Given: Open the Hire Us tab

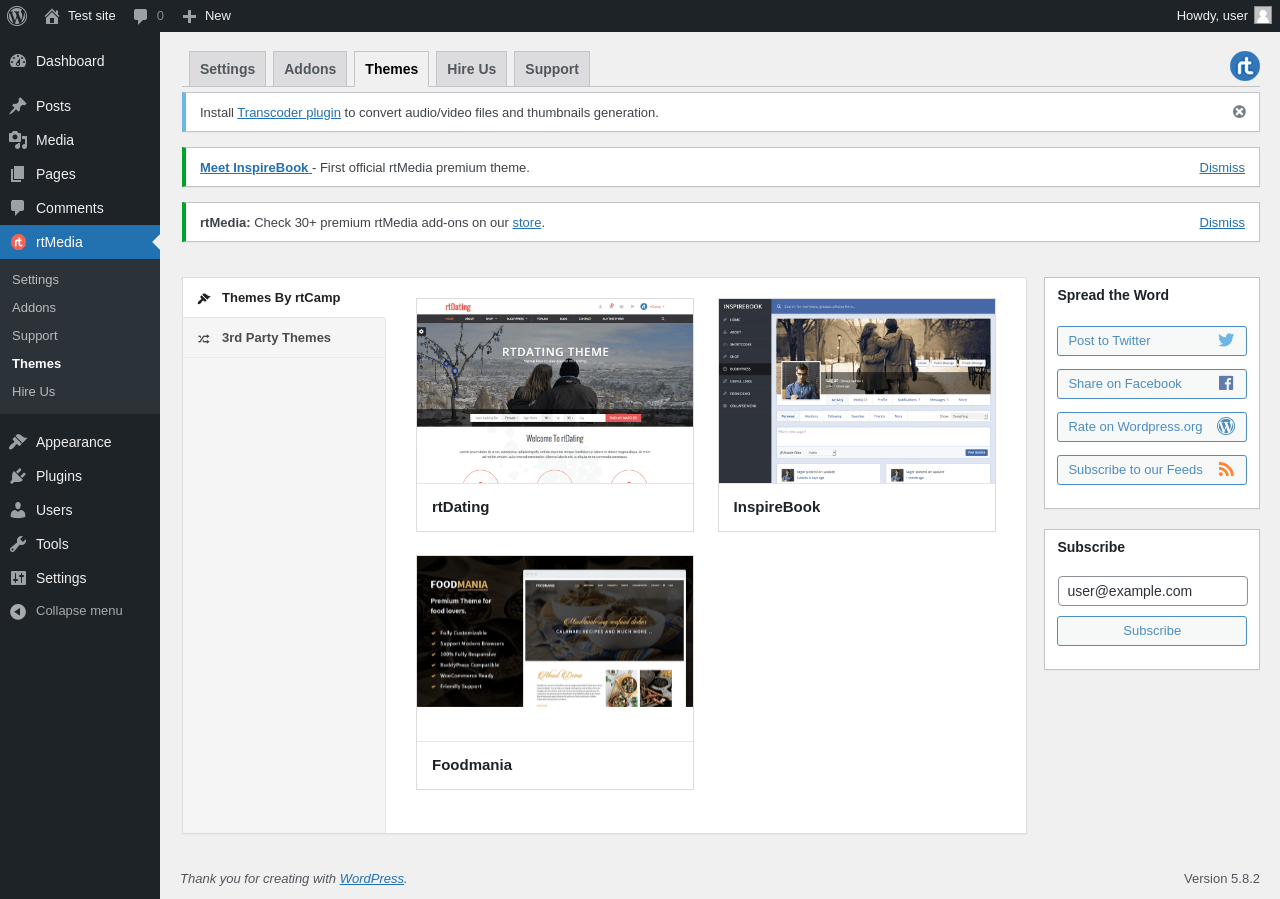Looking at the screenshot, I should point(471,69).
